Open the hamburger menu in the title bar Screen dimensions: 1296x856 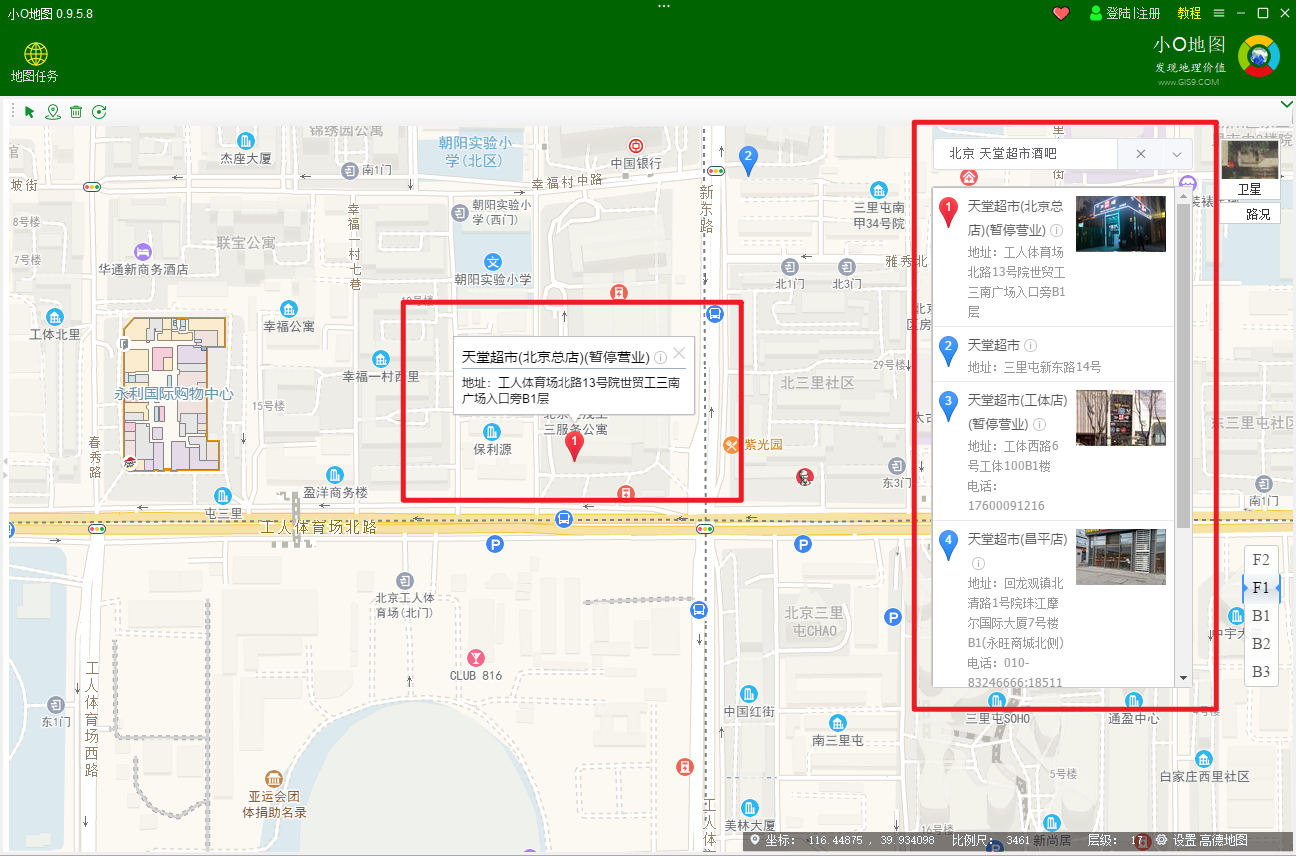tap(1219, 13)
